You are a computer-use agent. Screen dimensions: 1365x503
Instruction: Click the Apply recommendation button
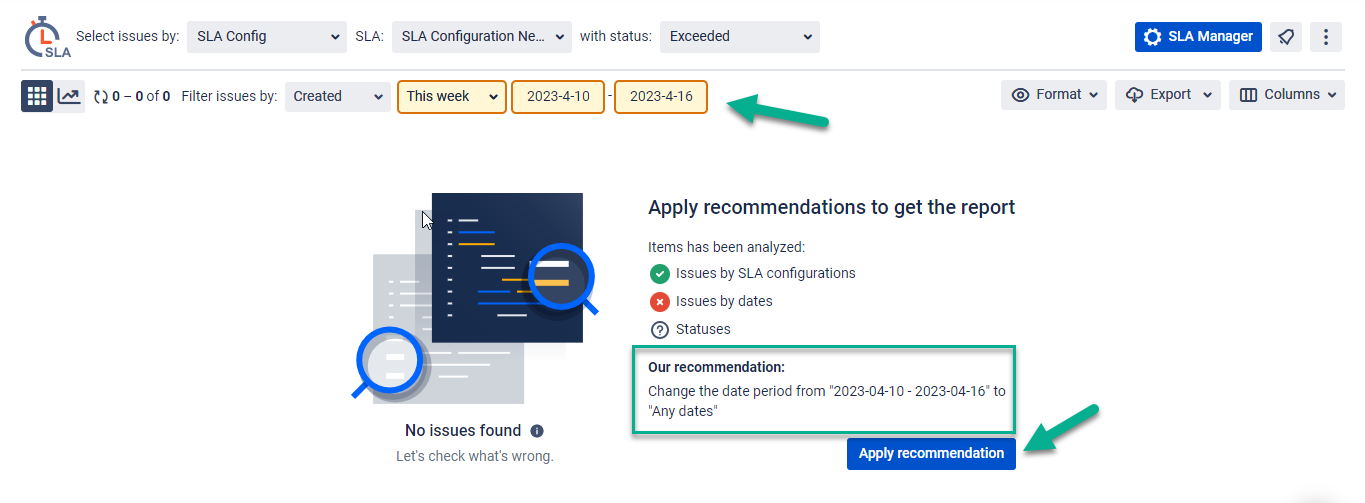[x=931, y=454]
